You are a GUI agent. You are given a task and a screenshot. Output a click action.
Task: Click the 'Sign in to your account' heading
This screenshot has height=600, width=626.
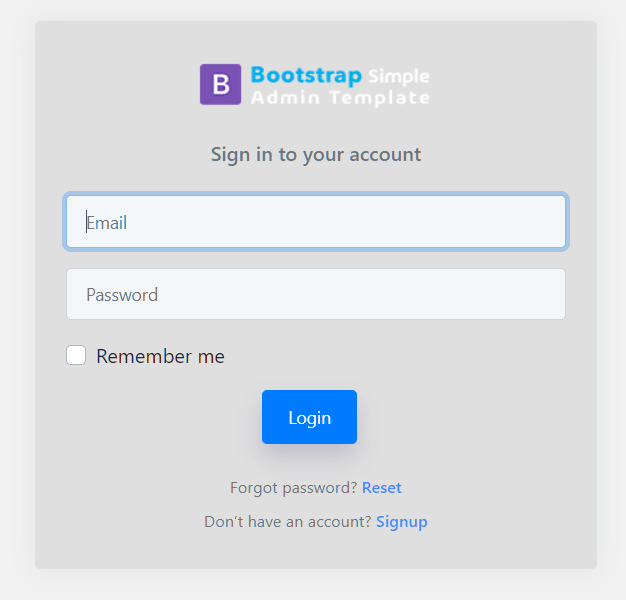click(x=316, y=154)
